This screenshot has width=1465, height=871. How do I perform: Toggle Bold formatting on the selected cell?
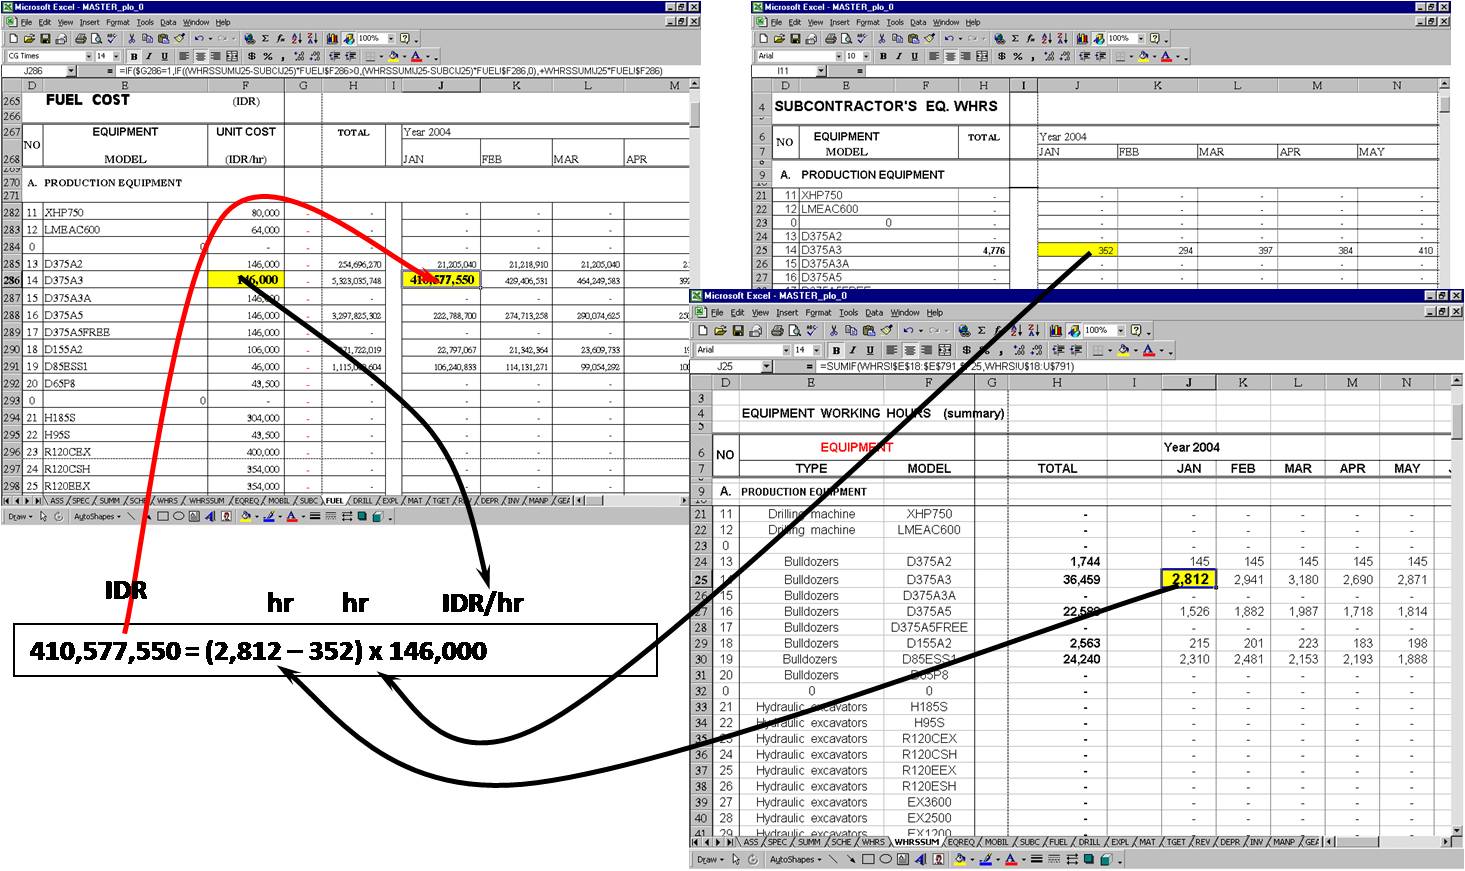tap(134, 57)
